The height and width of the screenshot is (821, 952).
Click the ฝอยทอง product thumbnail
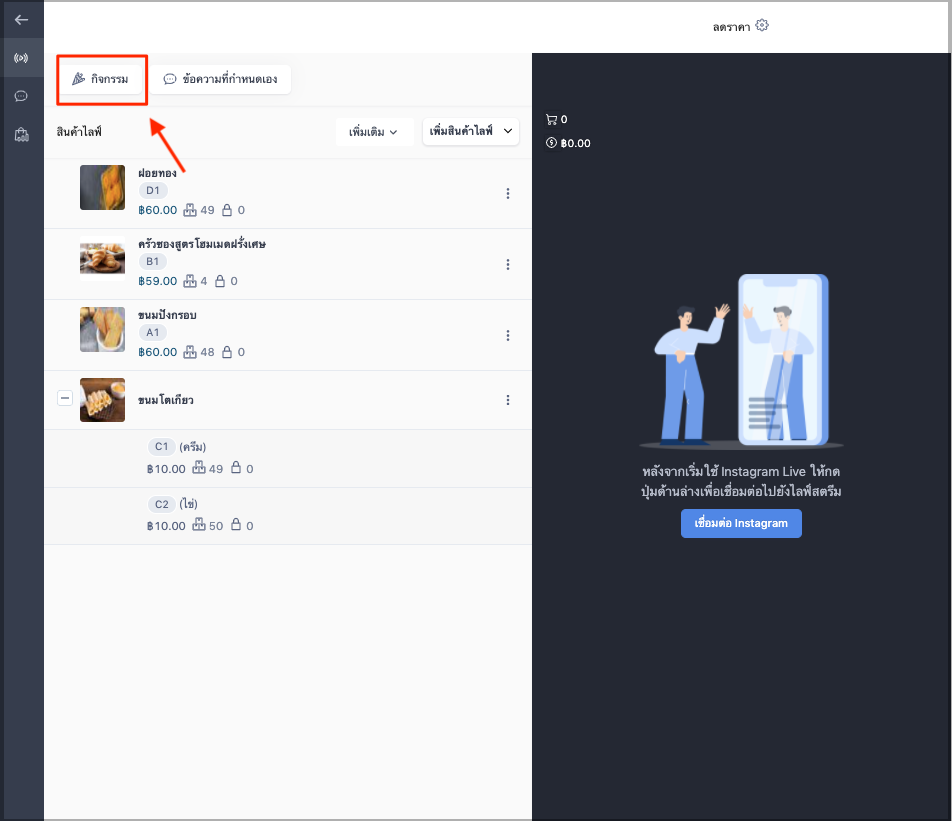pyautogui.click(x=103, y=188)
